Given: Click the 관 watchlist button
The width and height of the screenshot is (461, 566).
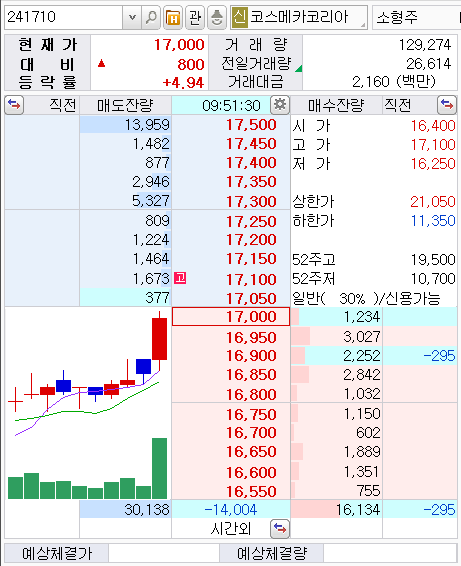Looking at the screenshot, I should tap(195, 17).
